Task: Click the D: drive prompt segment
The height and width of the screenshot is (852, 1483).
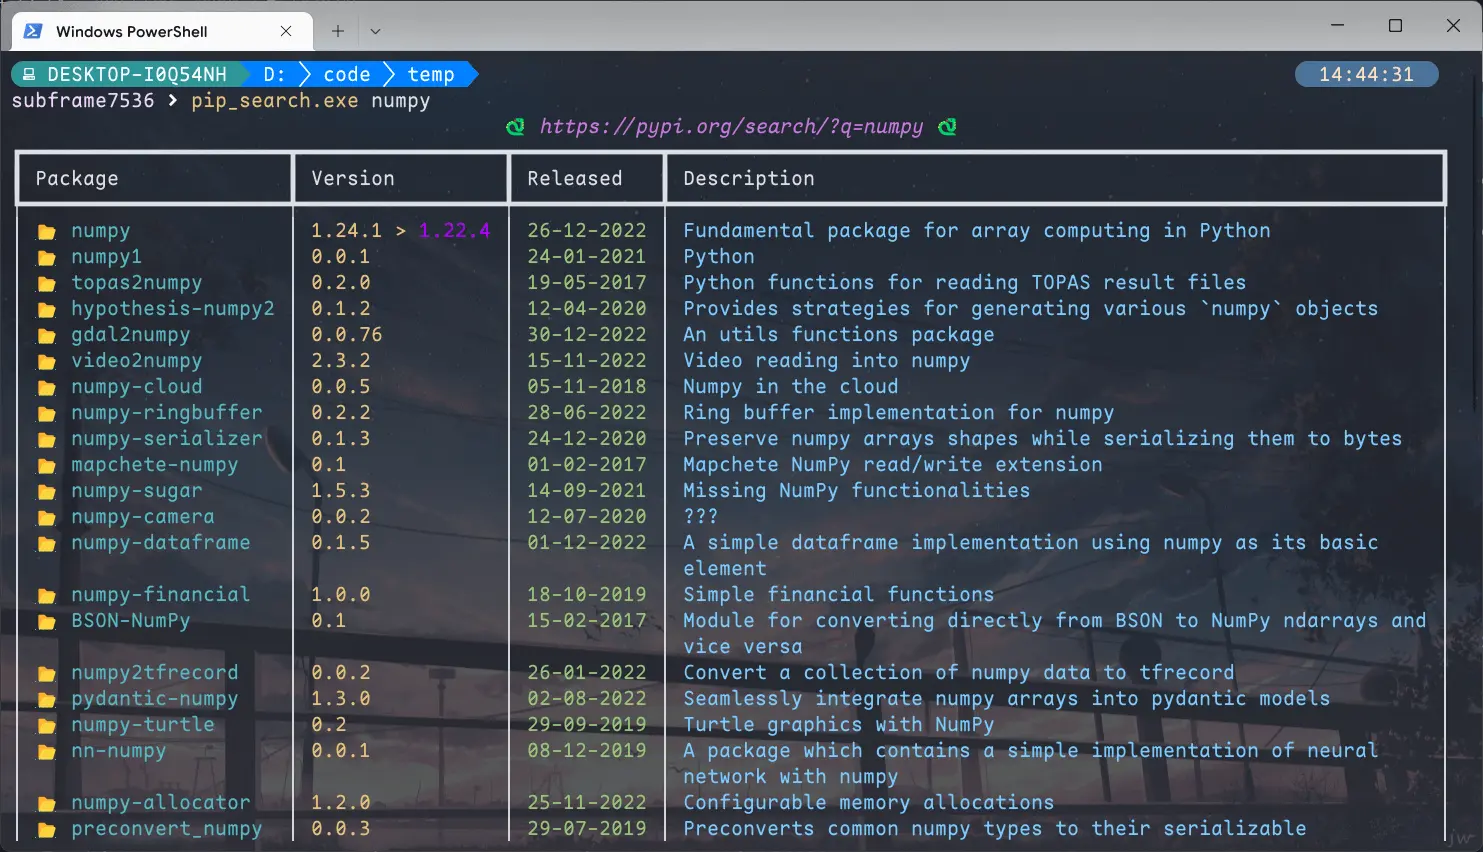Action: tap(274, 75)
